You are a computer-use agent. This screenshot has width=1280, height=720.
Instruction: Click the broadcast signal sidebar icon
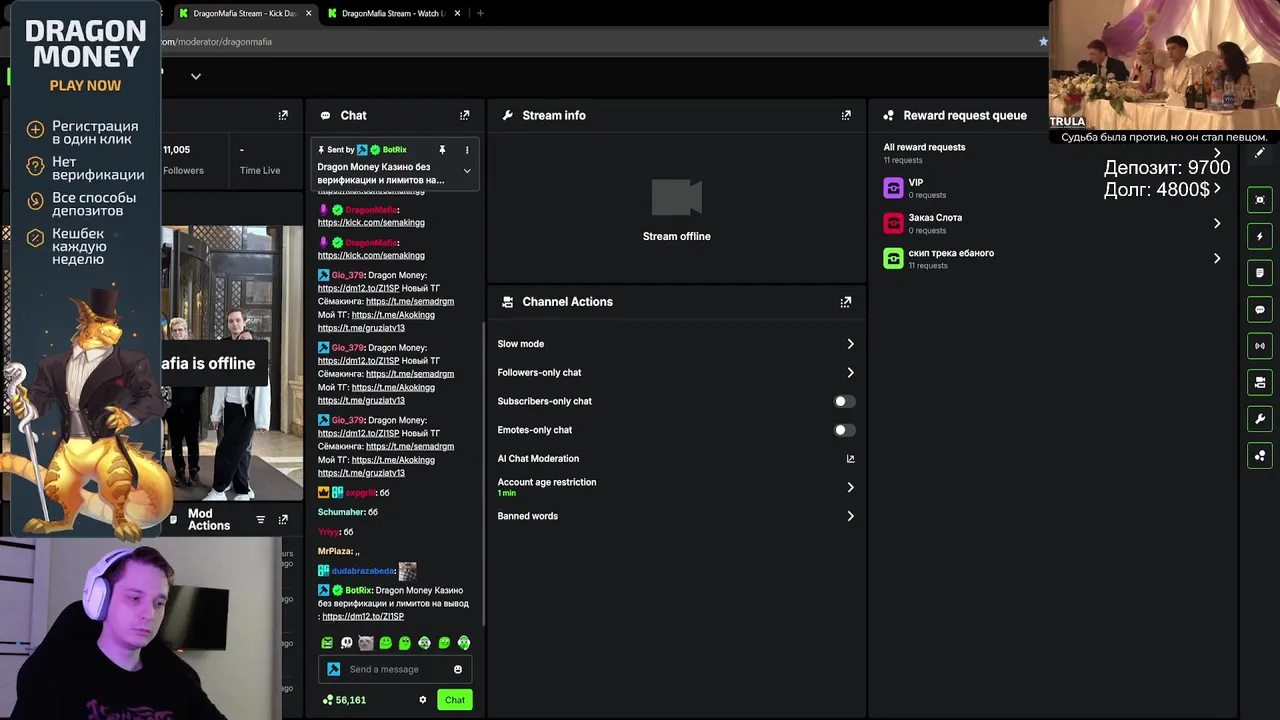coord(1260,346)
